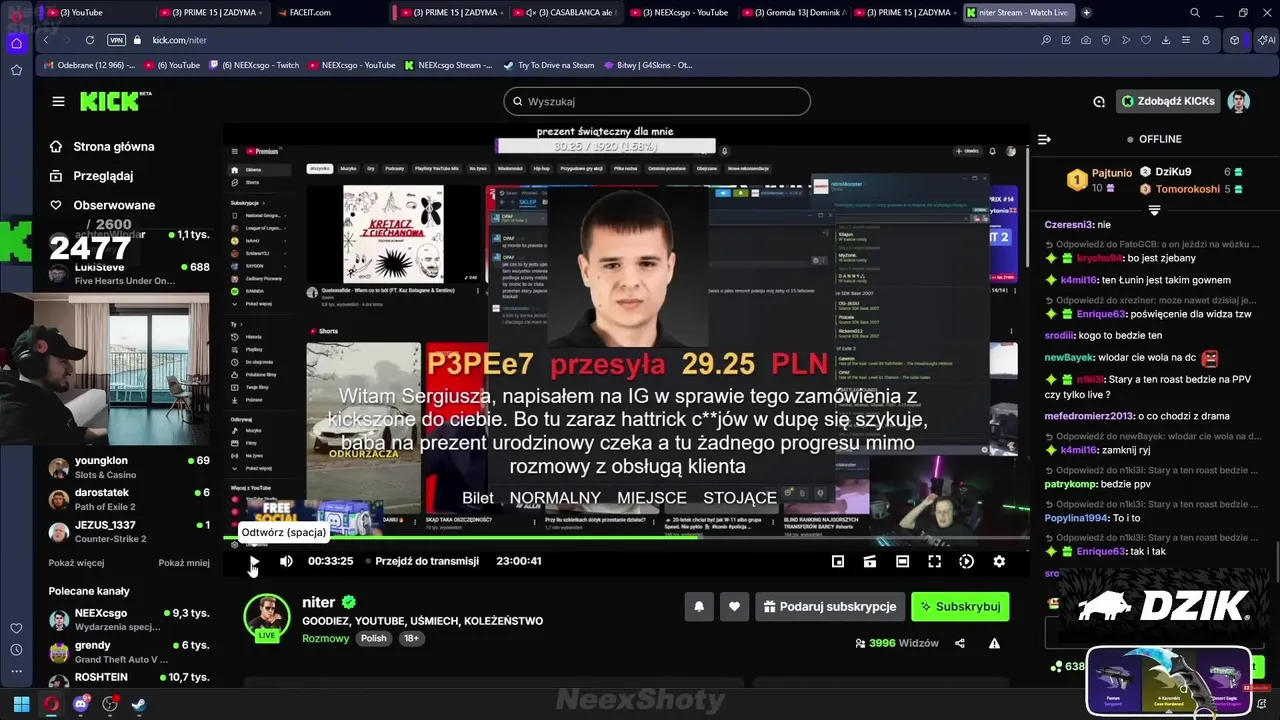The width and height of the screenshot is (1280, 720).
Task: Open grendy recommended channel
Action: click(129, 652)
